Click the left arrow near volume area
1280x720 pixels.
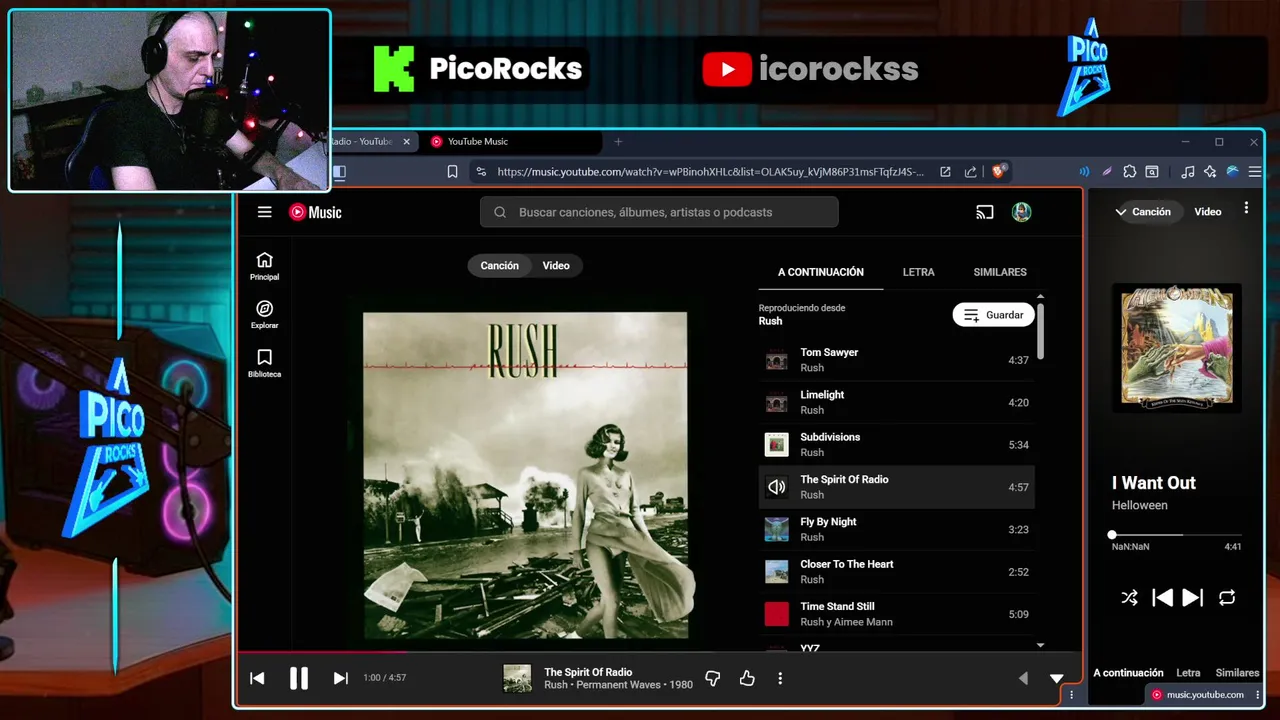1022,678
